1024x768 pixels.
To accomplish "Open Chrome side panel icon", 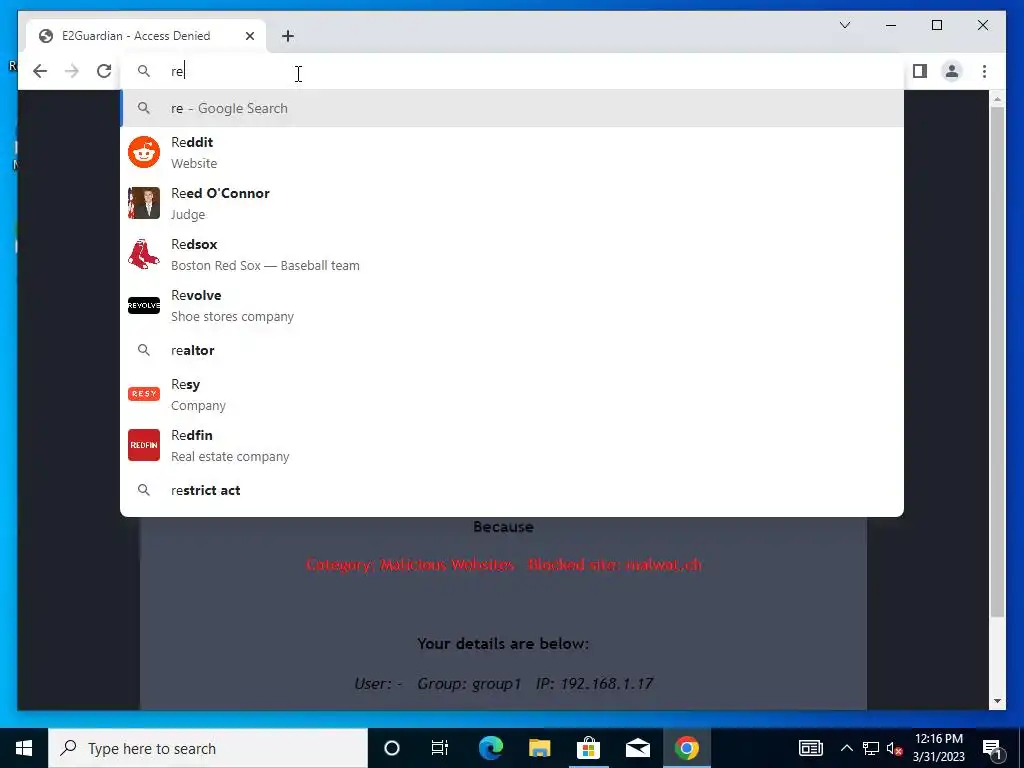I will (x=920, y=71).
